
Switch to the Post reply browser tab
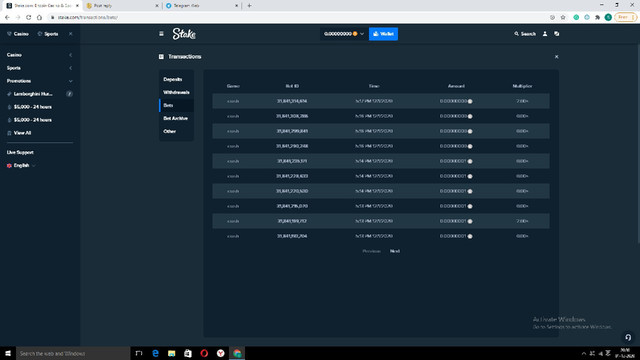coord(122,6)
